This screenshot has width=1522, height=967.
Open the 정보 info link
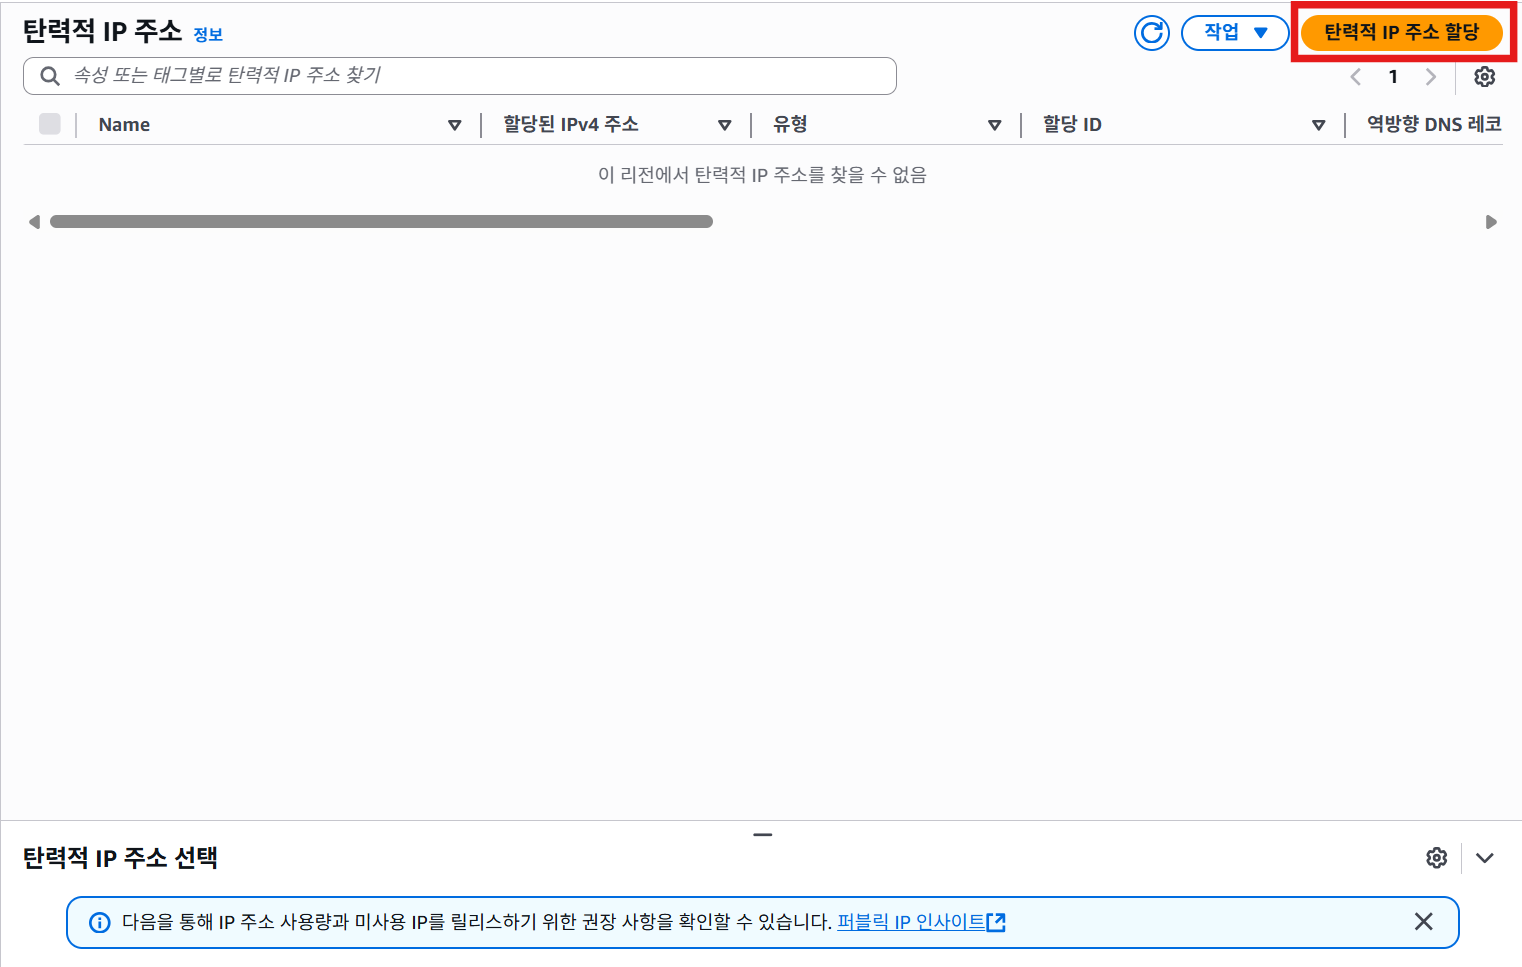[x=208, y=35]
